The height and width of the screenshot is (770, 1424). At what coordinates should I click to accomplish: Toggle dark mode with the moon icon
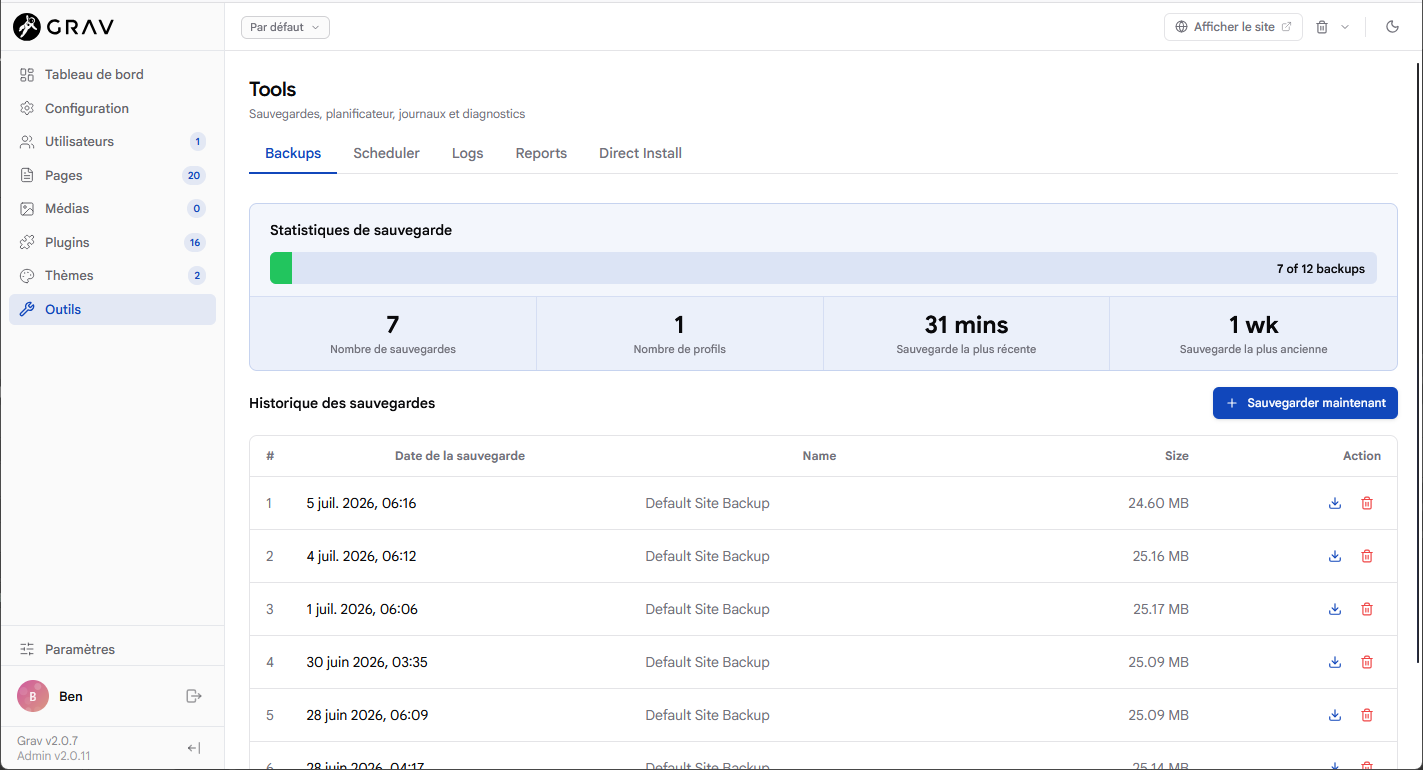(1392, 27)
